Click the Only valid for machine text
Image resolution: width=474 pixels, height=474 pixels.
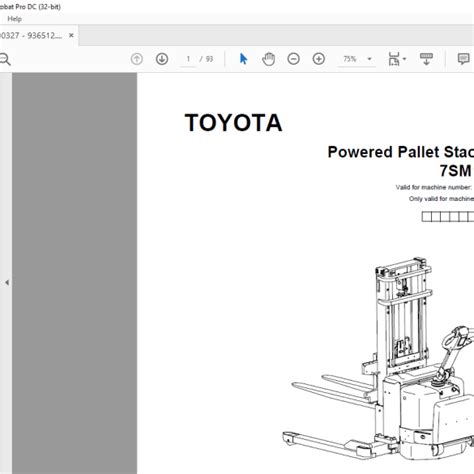pos(441,199)
